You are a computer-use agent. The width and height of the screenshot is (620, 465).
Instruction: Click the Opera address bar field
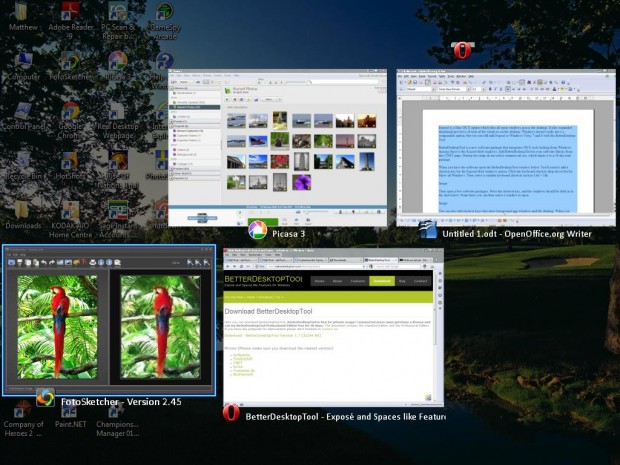coord(314,267)
